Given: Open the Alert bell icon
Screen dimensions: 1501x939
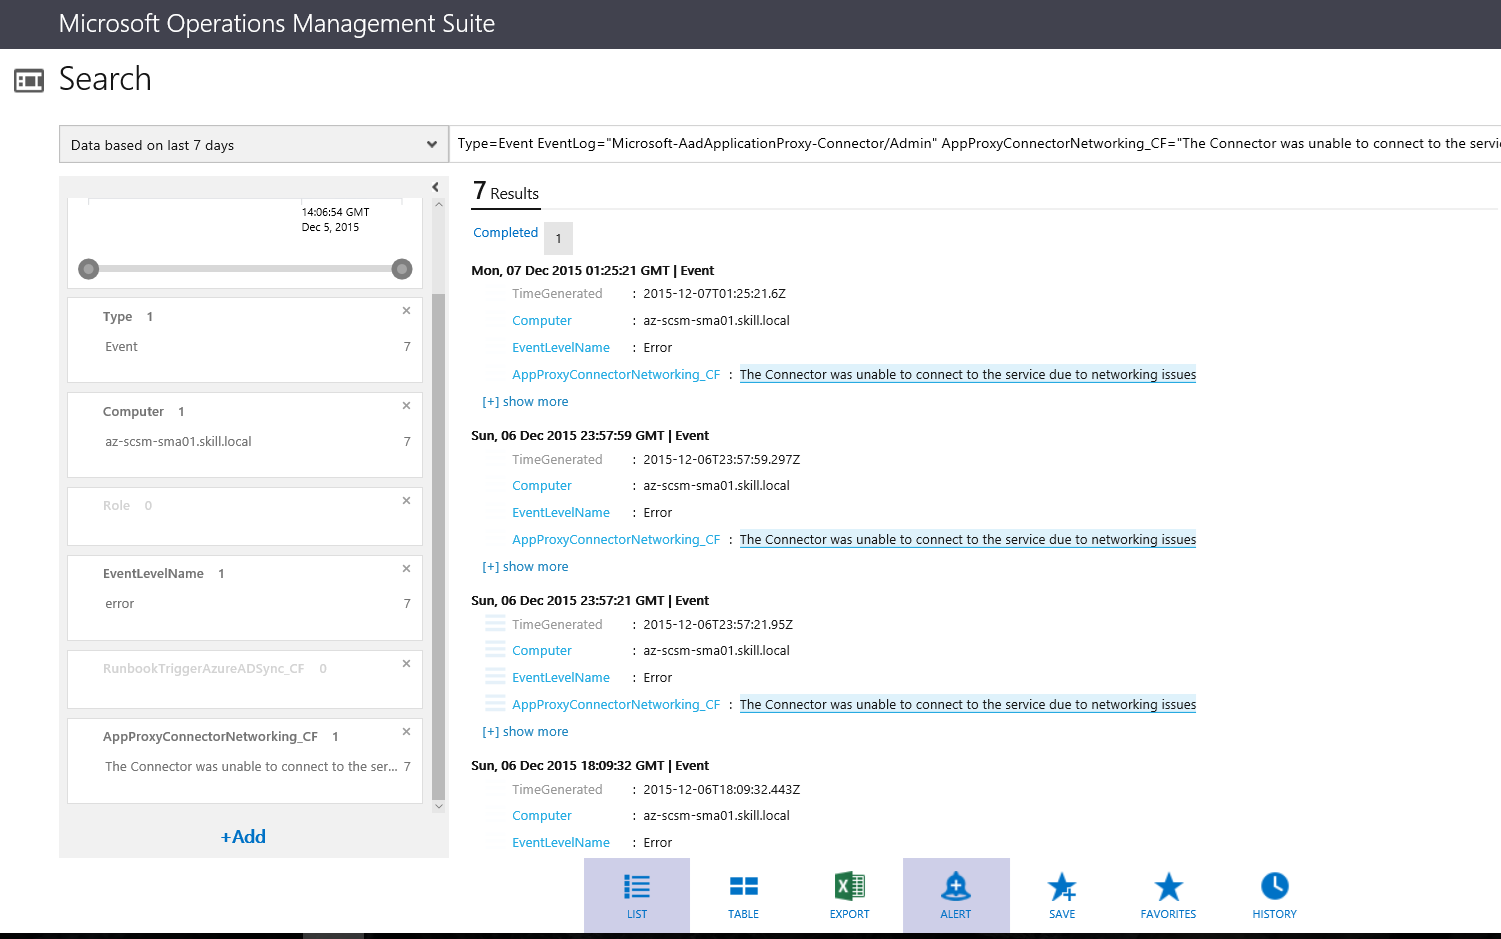Looking at the screenshot, I should pos(955,887).
